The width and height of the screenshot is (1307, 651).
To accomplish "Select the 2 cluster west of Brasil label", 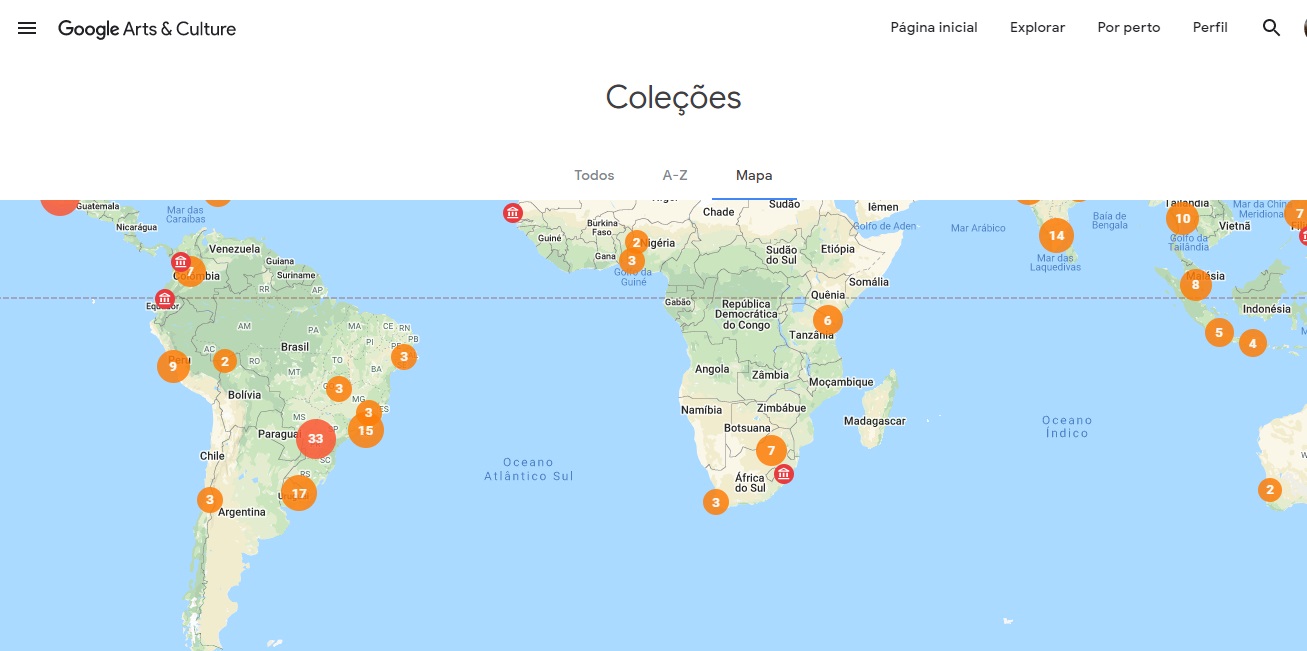I will [x=225, y=361].
